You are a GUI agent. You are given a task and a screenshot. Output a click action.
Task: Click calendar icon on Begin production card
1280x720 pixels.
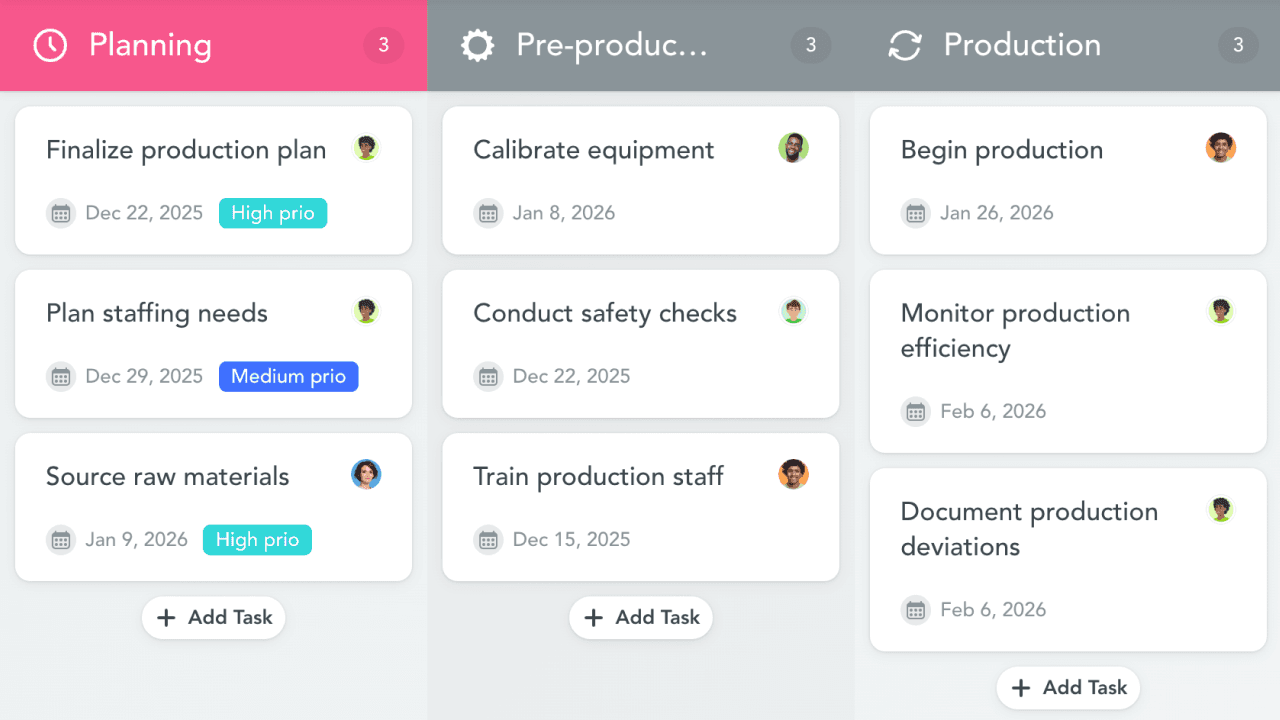coord(916,213)
